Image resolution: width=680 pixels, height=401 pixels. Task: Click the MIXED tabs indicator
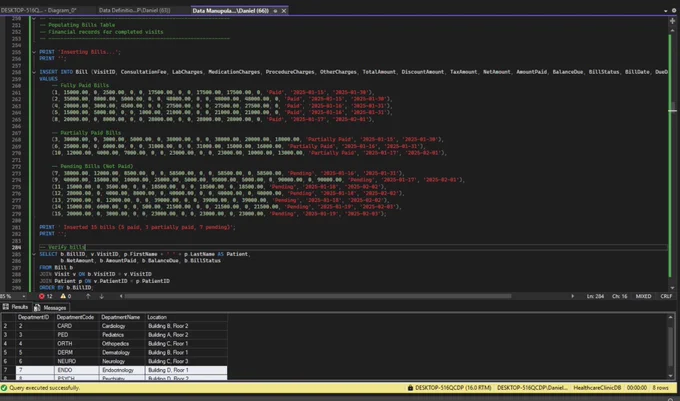[x=643, y=297]
